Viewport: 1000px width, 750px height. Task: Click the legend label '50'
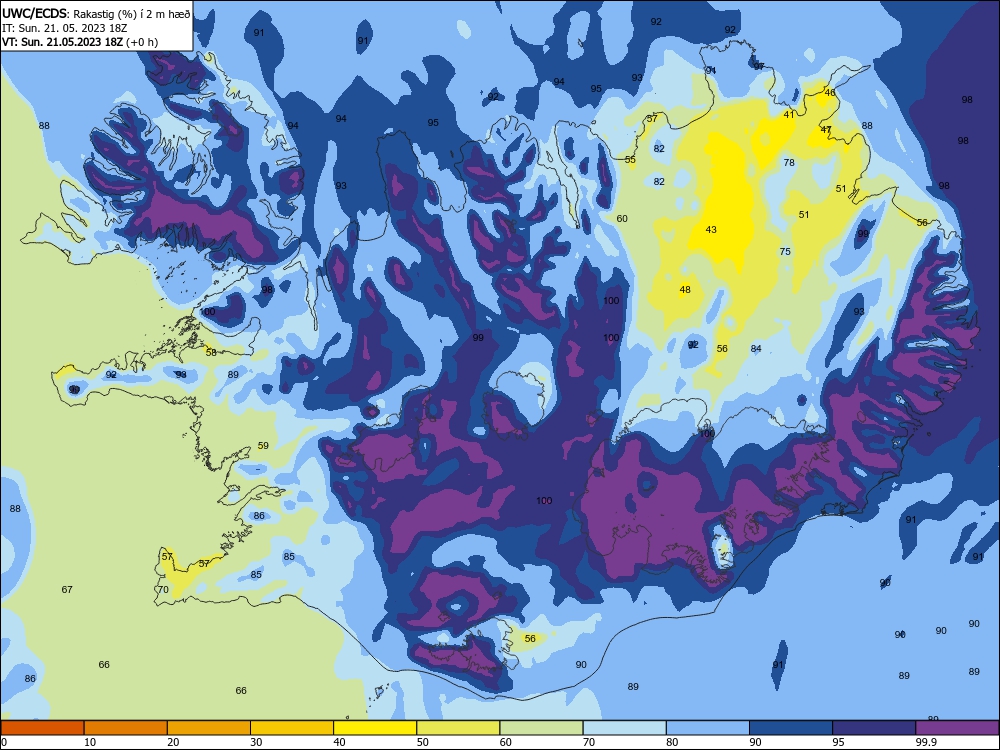(423, 742)
